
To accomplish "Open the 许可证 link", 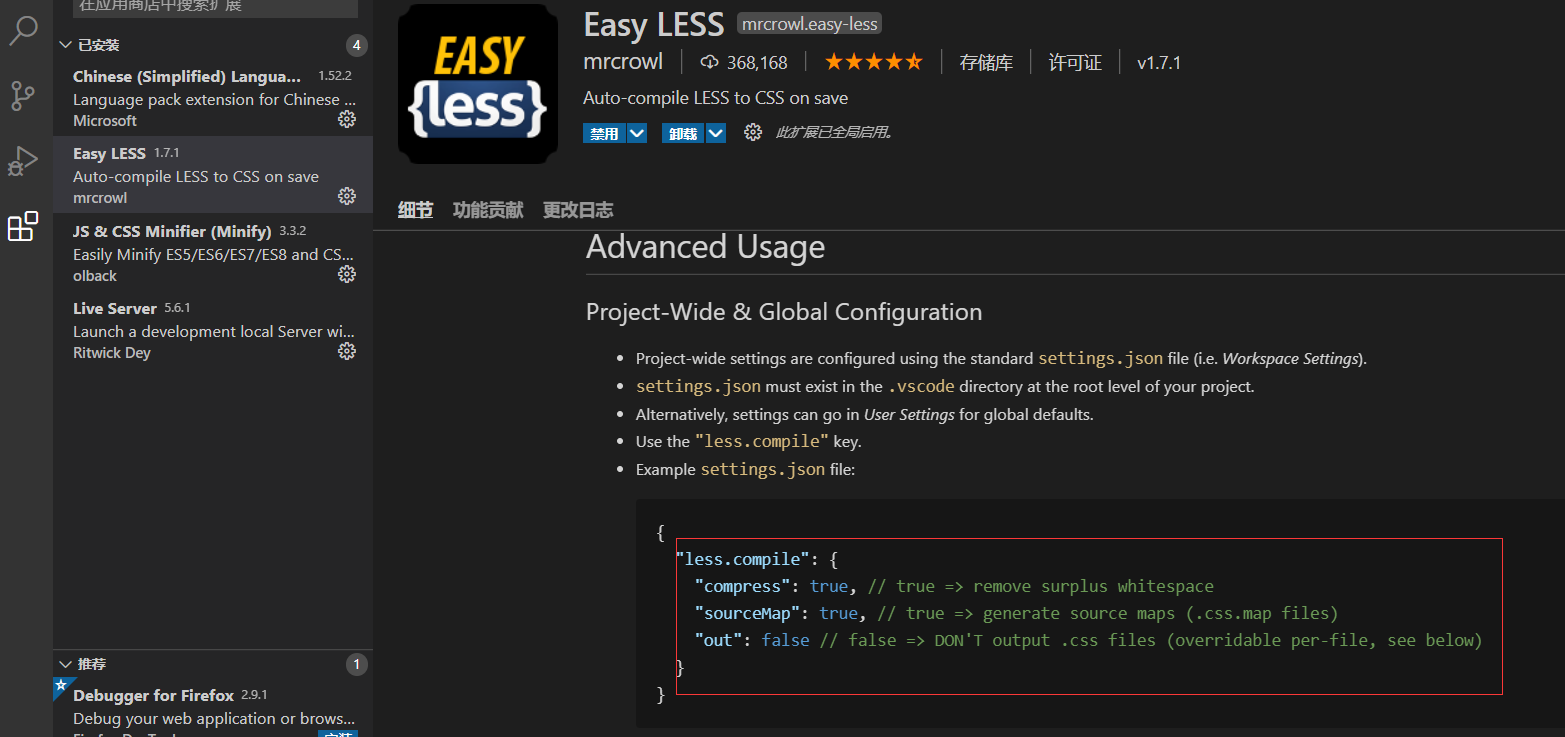I will (x=1075, y=62).
